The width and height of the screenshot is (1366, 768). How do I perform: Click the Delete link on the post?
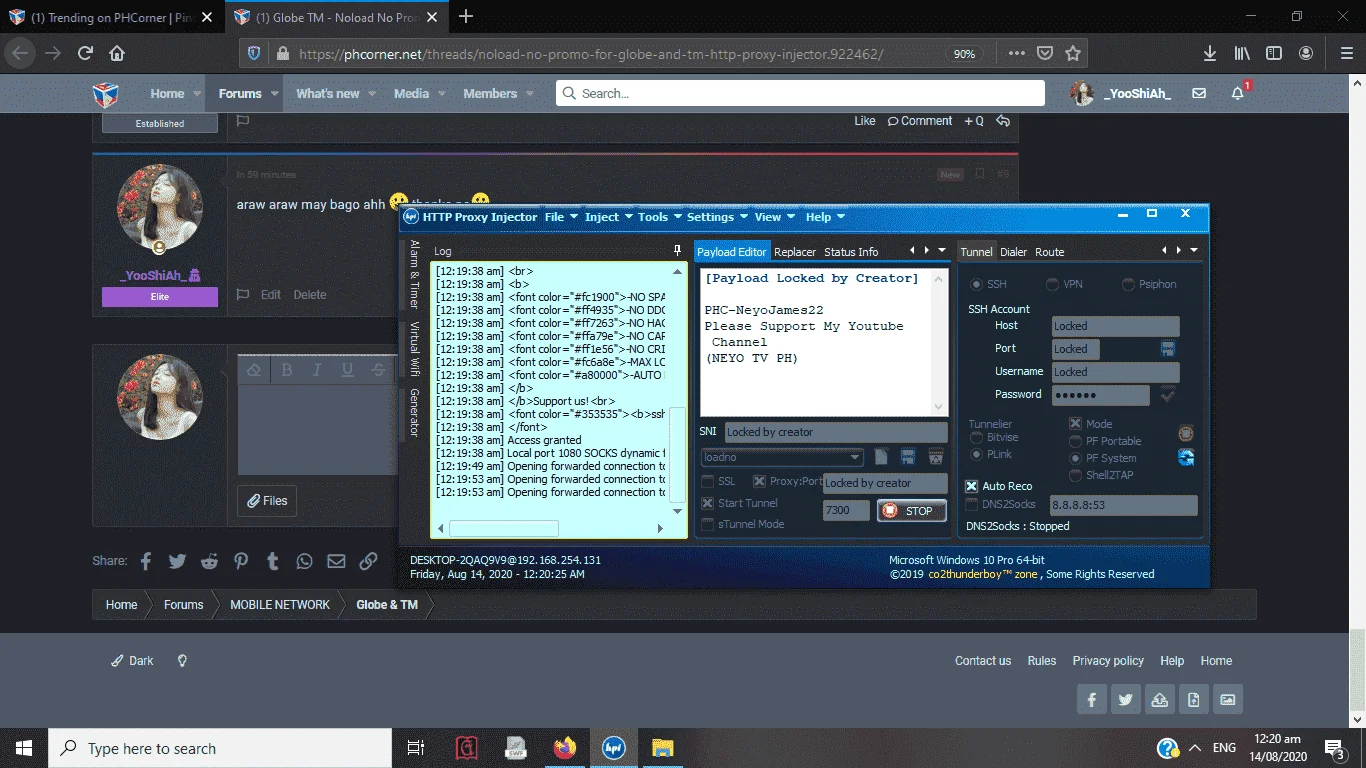(310, 295)
